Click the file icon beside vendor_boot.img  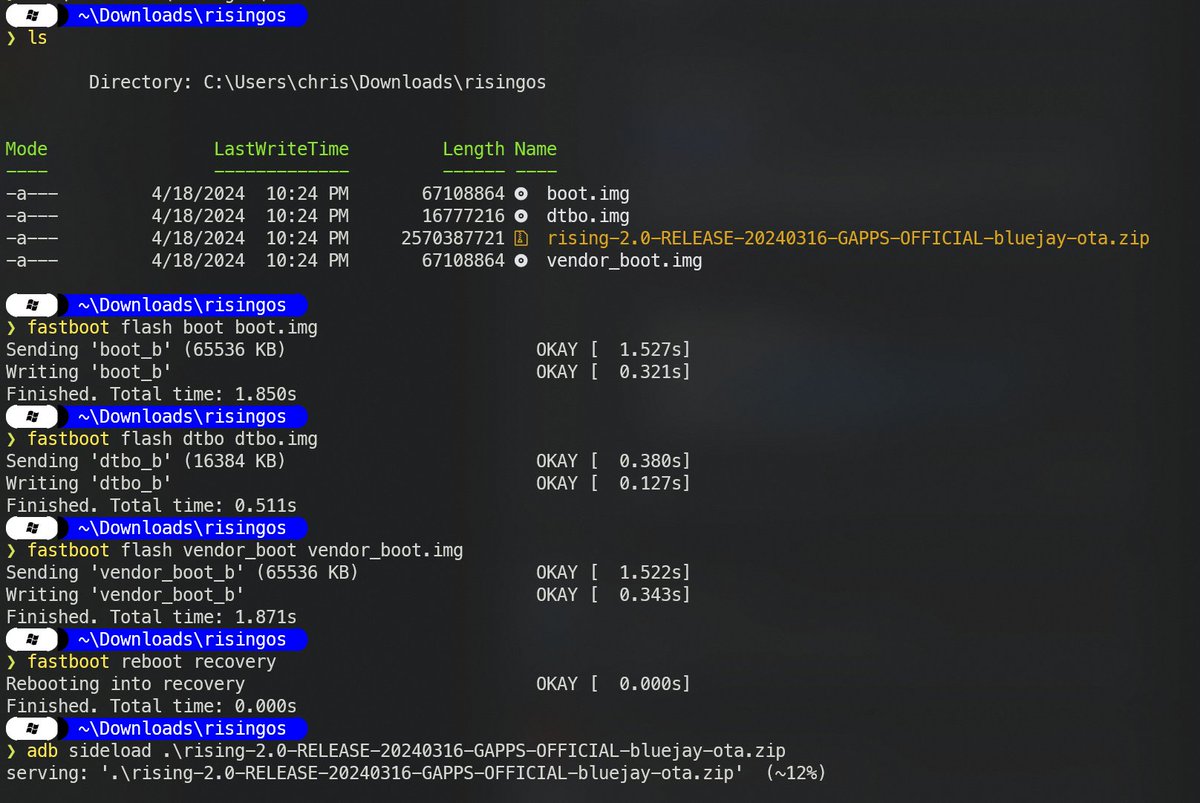pyautogui.click(x=520, y=261)
